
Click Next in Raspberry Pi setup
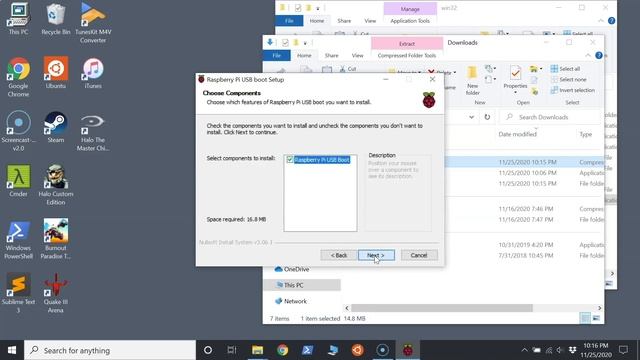(x=376, y=255)
